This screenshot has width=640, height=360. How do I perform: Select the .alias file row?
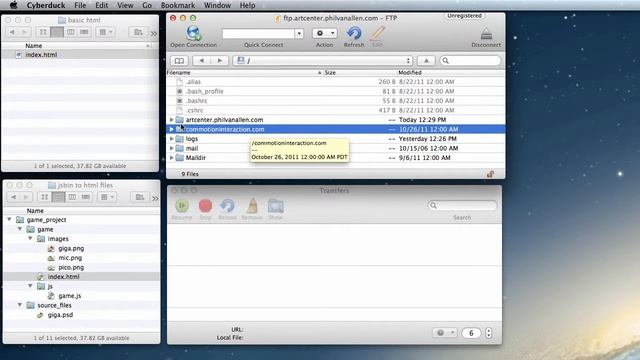pyautogui.click(x=336, y=82)
